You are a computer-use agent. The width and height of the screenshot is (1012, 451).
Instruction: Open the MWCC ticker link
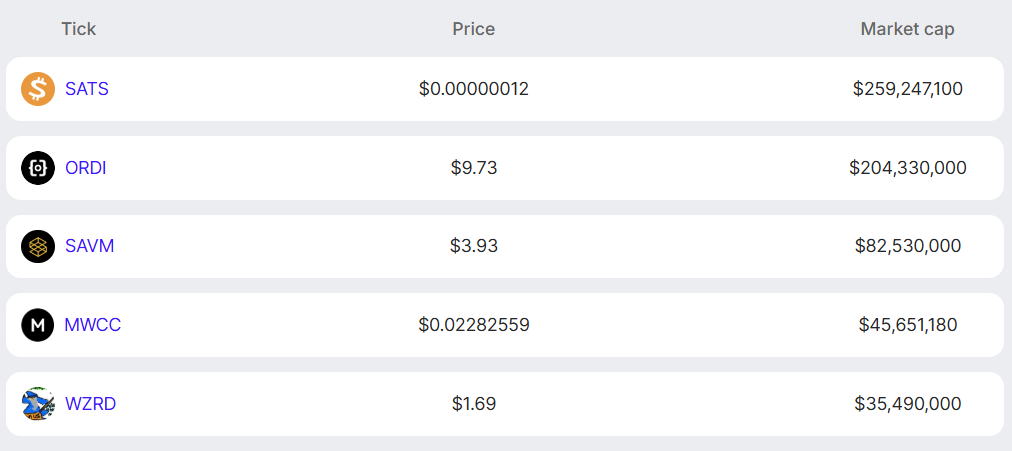coord(93,325)
